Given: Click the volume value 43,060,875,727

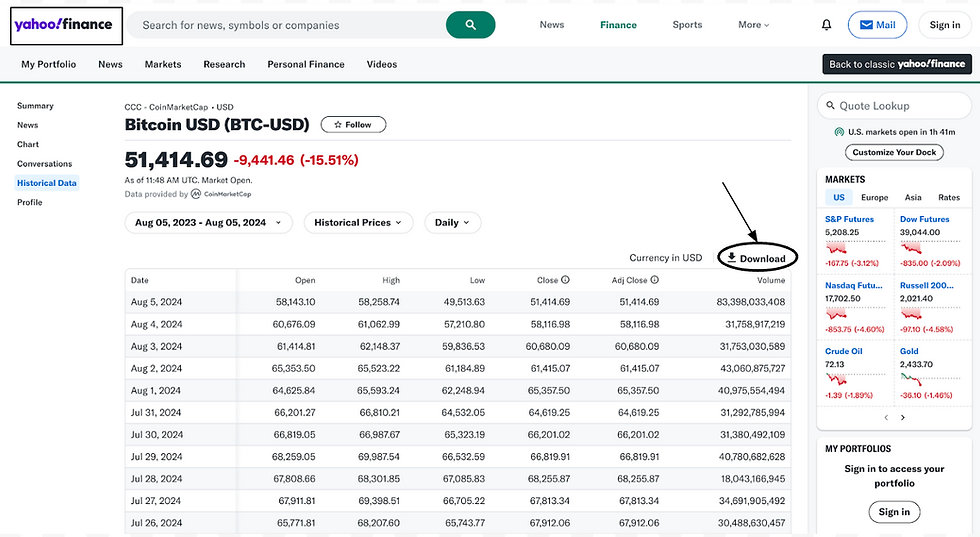Looking at the screenshot, I should click(752, 369).
